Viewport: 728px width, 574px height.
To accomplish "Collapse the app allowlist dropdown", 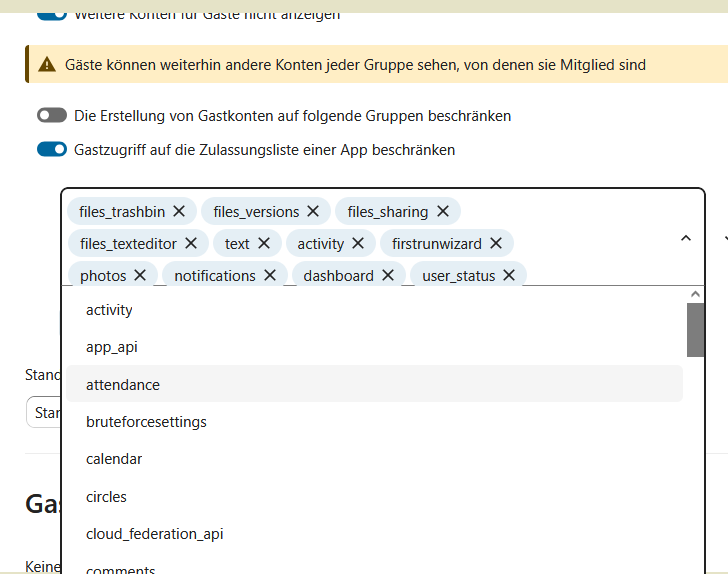I will pos(686,238).
